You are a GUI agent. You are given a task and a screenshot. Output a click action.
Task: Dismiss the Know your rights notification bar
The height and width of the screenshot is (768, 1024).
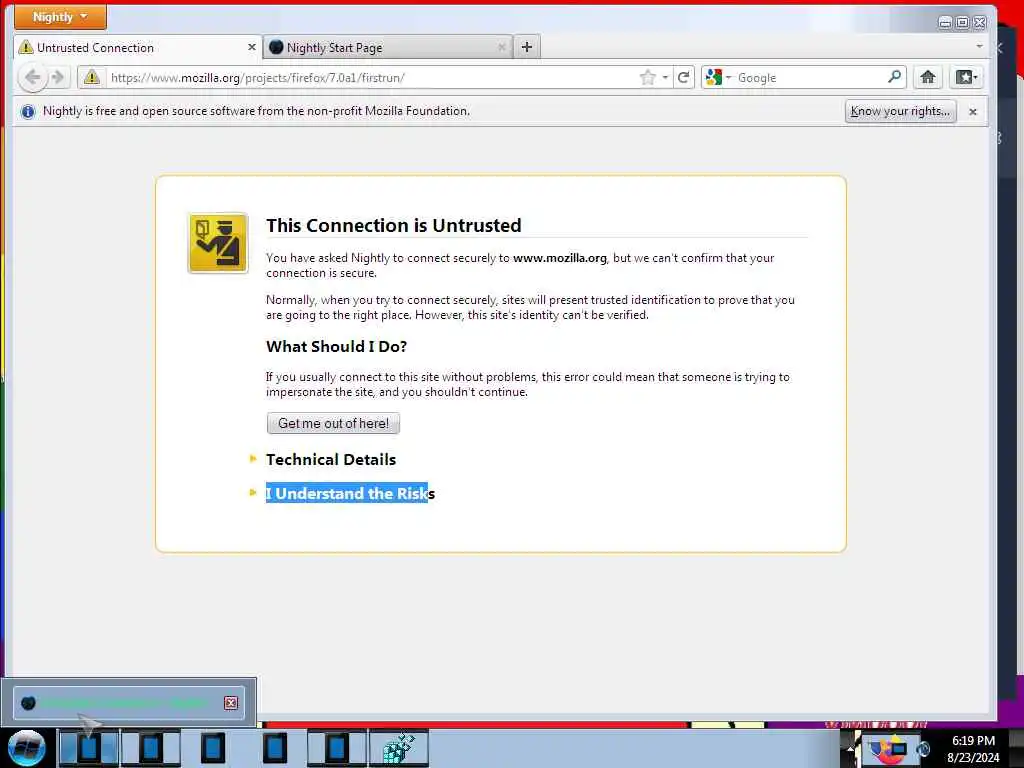click(972, 112)
